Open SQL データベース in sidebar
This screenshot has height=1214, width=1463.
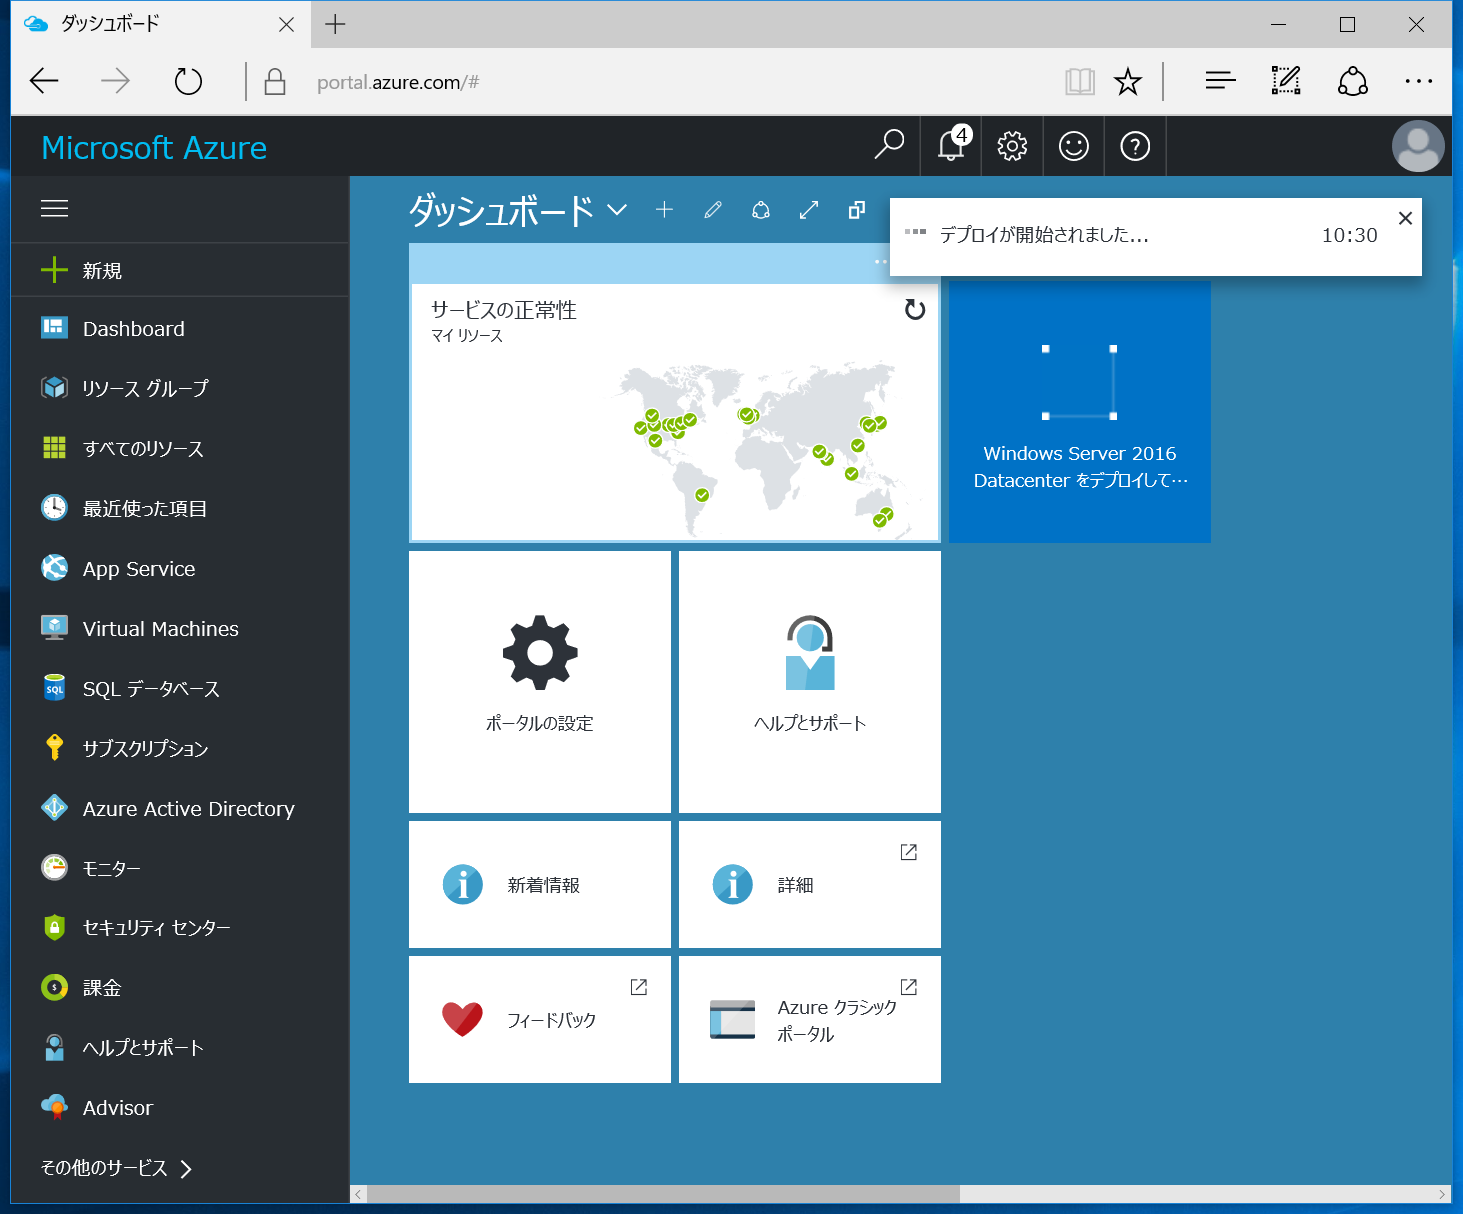pos(180,688)
